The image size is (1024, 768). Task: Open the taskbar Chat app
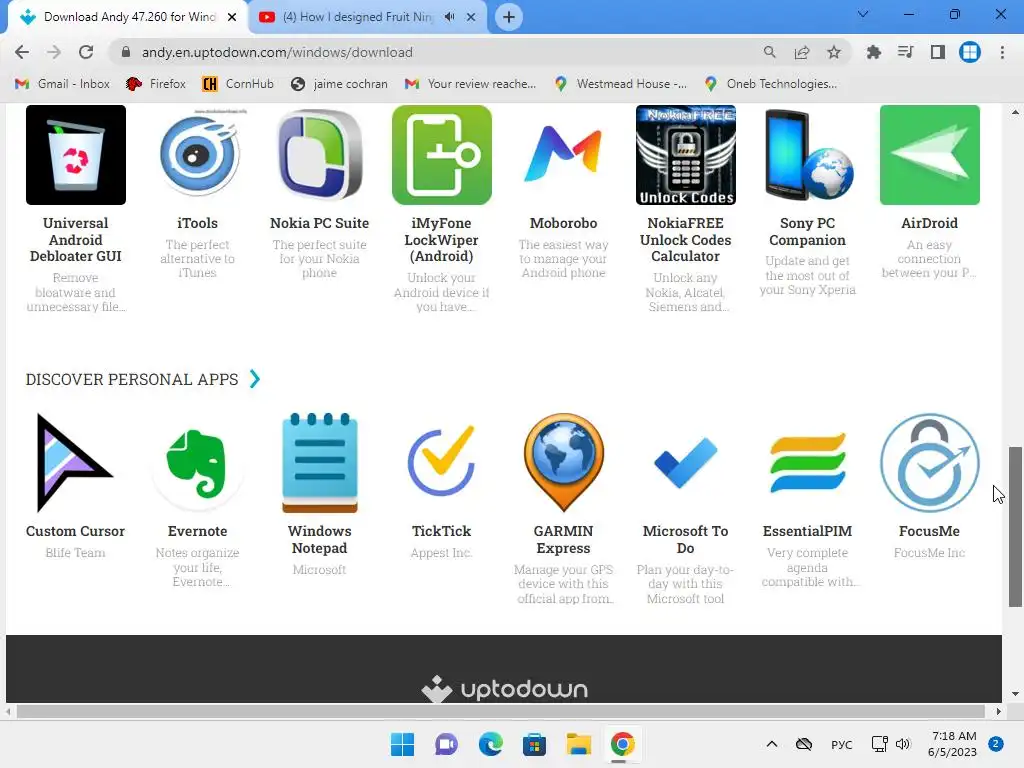[446, 744]
